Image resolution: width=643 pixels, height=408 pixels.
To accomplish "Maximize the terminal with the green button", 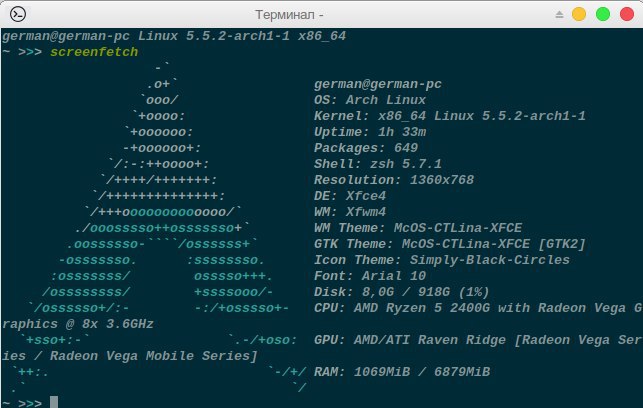I will coord(603,14).
